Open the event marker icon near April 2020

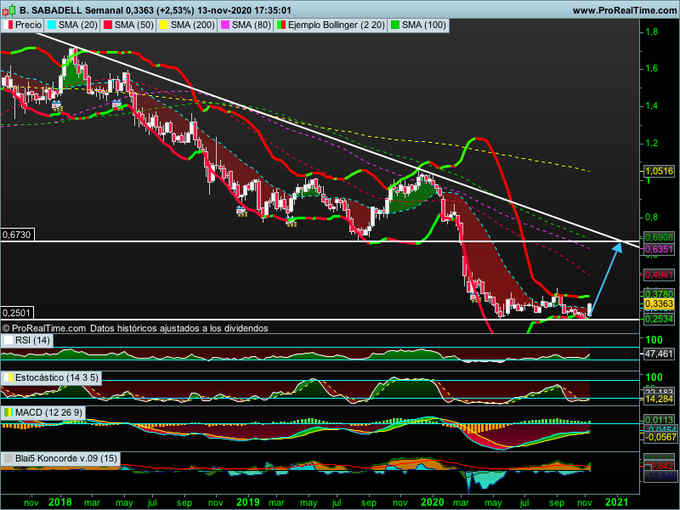point(475,298)
